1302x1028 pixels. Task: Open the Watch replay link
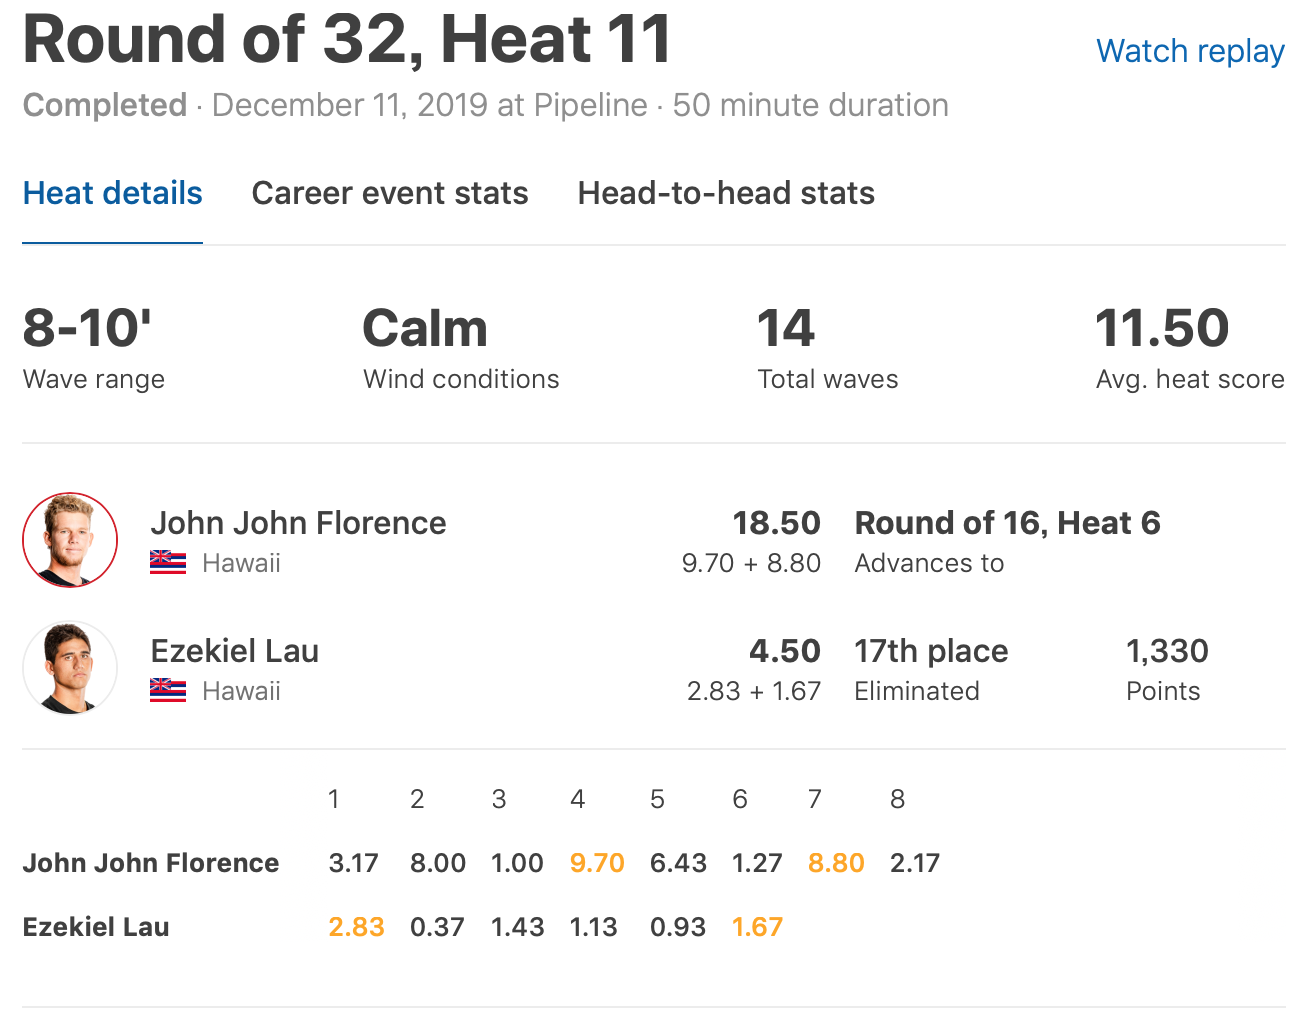[x=1190, y=51]
